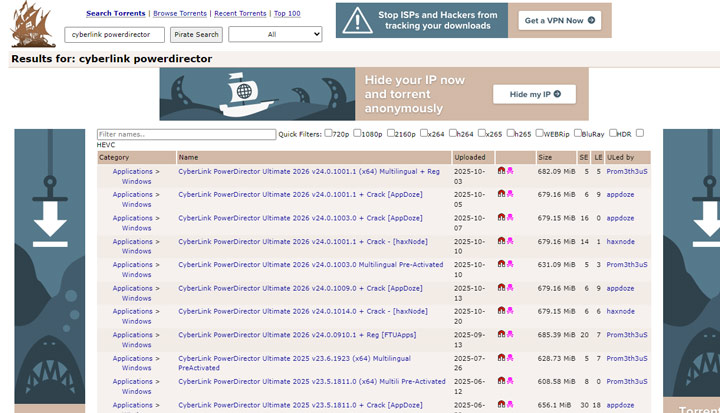Pink skull icon on v23.5.1811.0 (x64) Multili row
This screenshot has height=413, width=720.
[510, 380]
